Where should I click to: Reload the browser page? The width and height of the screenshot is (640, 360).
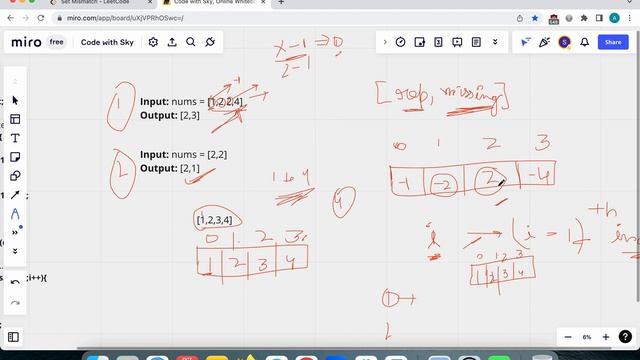point(41,18)
